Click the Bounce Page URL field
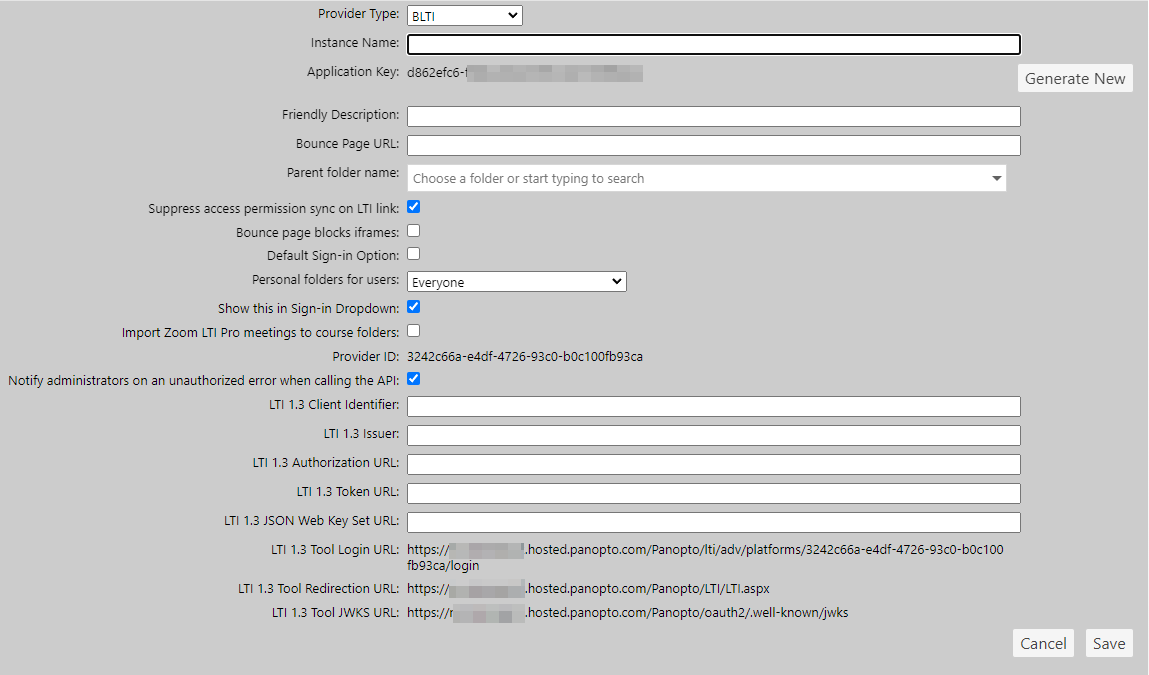Image resolution: width=1149 pixels, height=675 pixels. pos(714,145)
